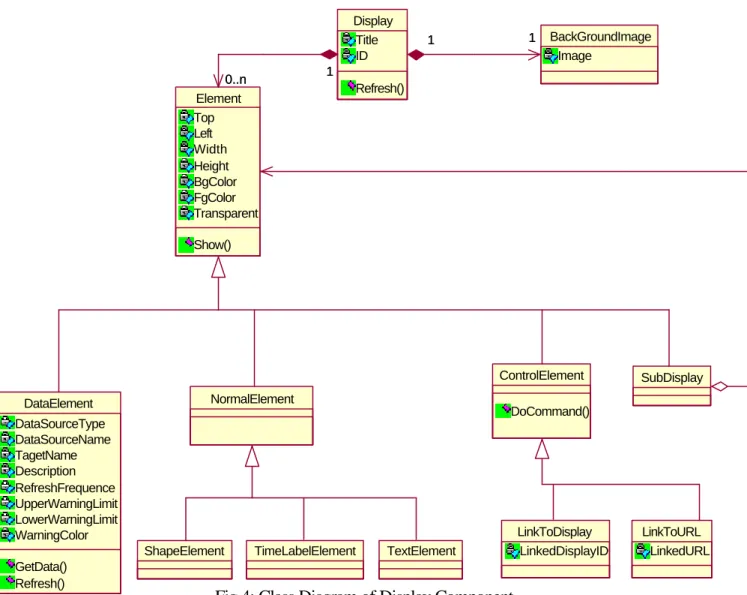Screen dimensions: 747x595
Task: Click the Transparent attribute text
Action: (x=226, y=213)
